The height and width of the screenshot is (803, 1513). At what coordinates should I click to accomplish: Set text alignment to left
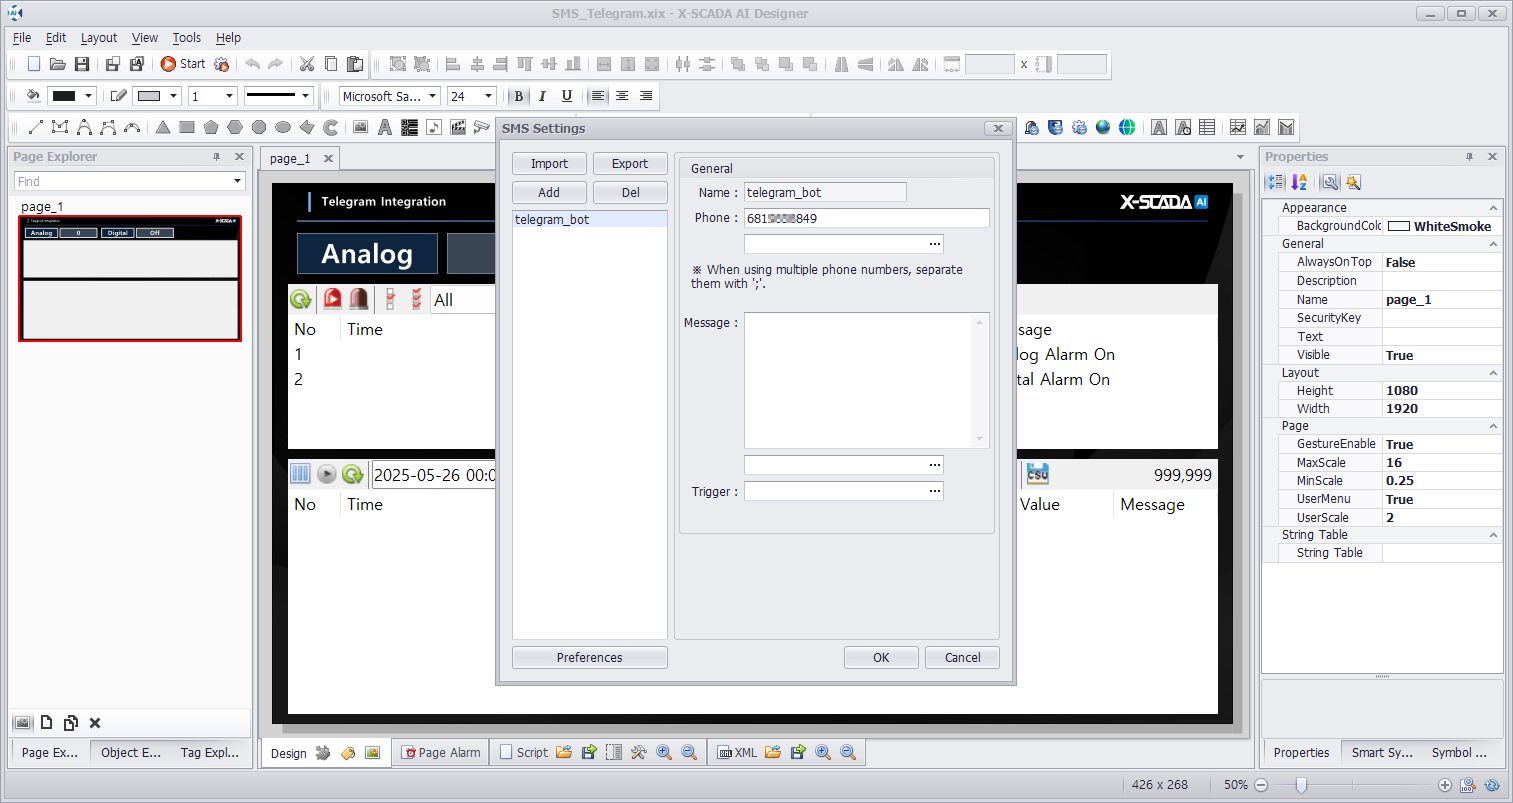click(598, 96)
